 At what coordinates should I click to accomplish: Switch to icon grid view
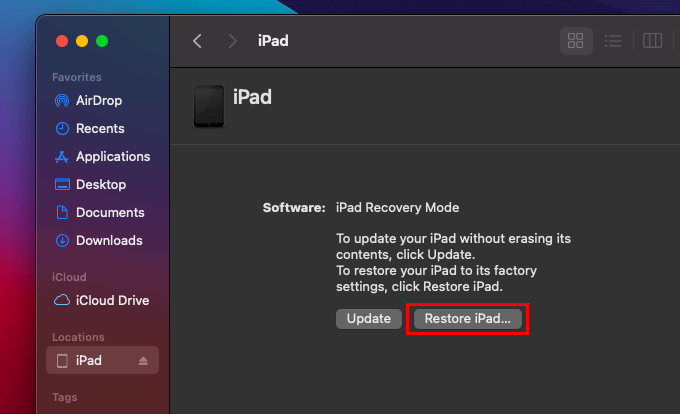pos(576,41)
